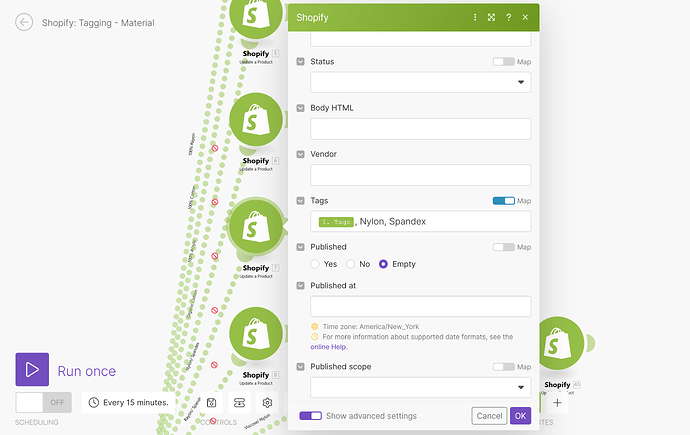Click the filter icon near the Organic Cotton route

tap(214, 310)
